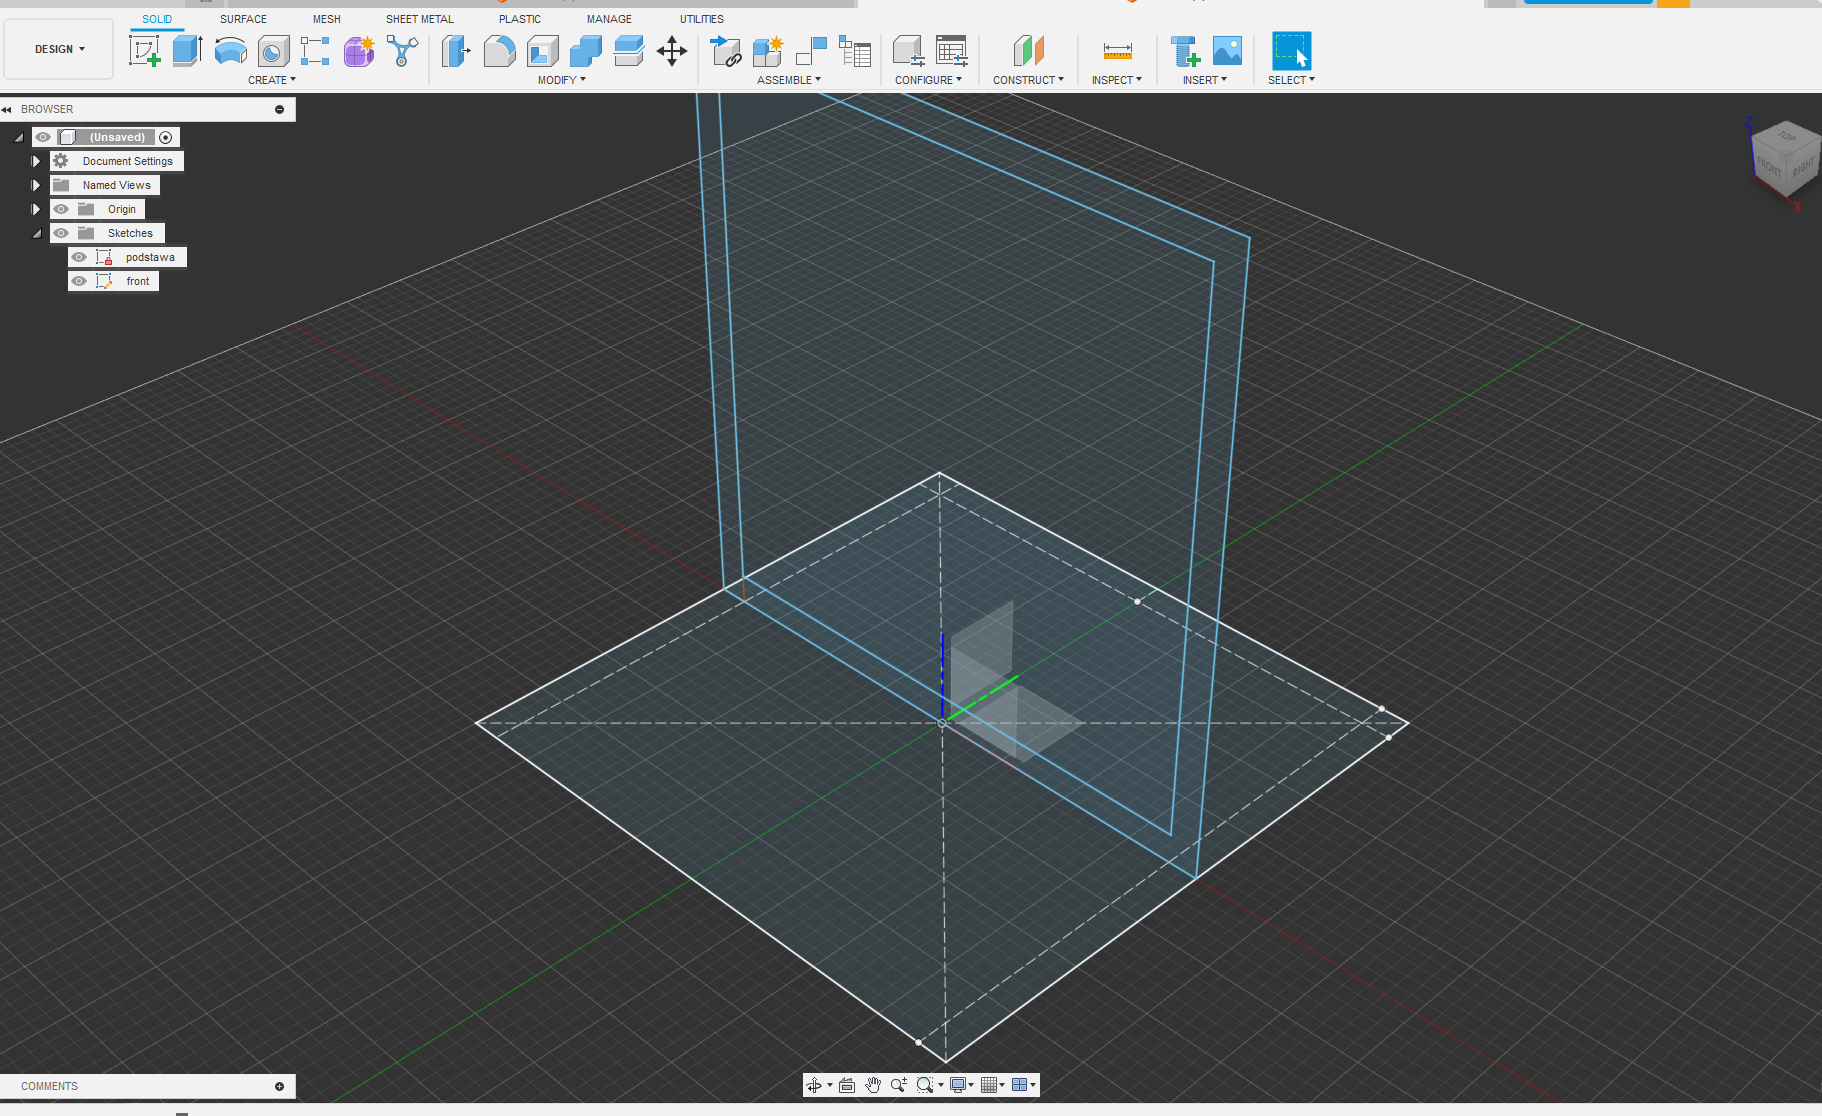The image size is (1822, 1116).
Task: Open the Modify dropdown menu
Action: point(561,80)
